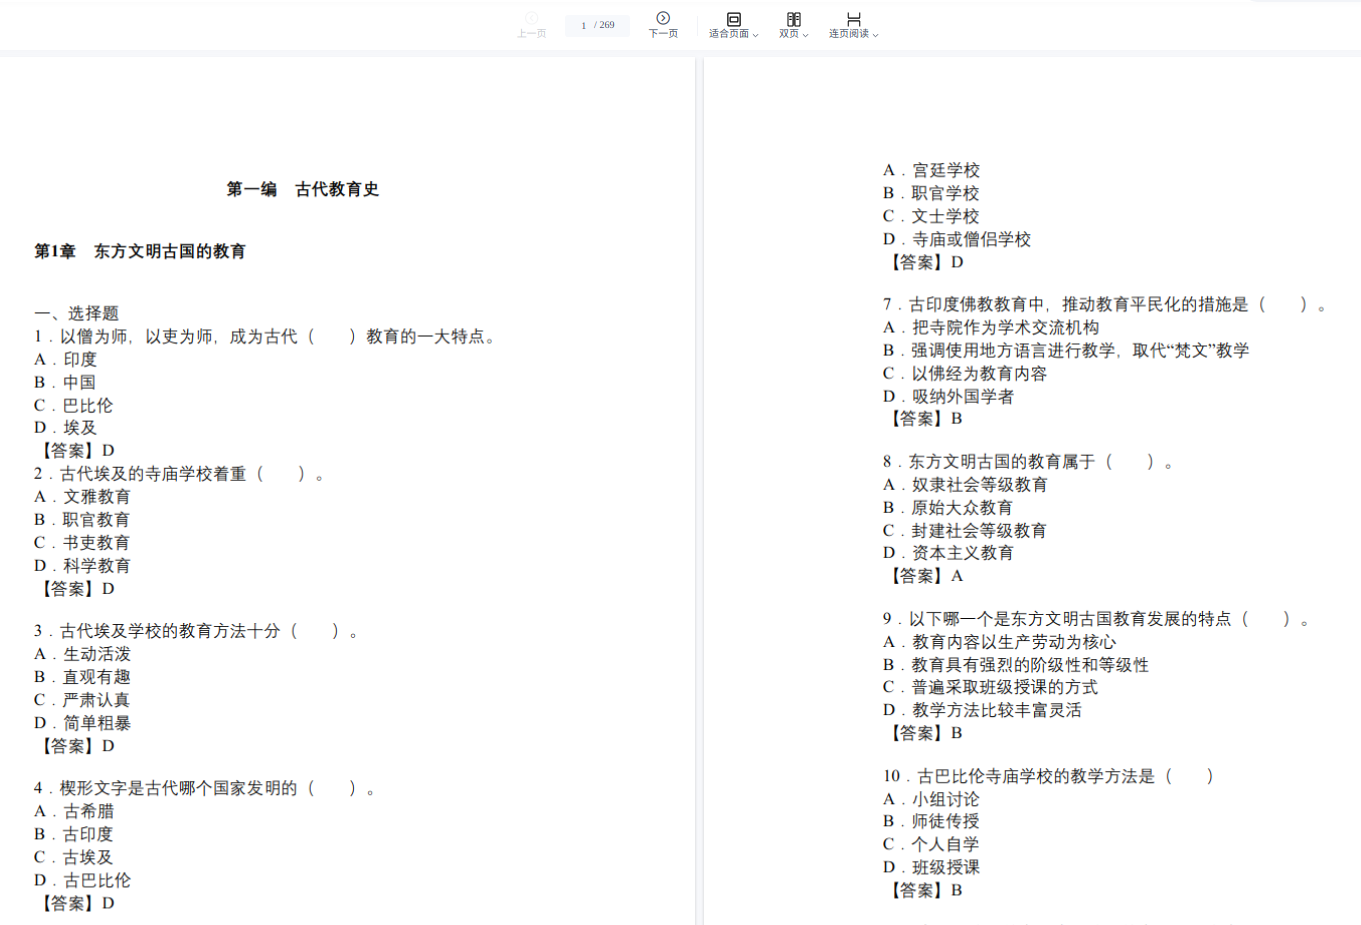Expand the chevron next to 连页阅读
The image size is (1361, 925).
[x=876, y=35]
